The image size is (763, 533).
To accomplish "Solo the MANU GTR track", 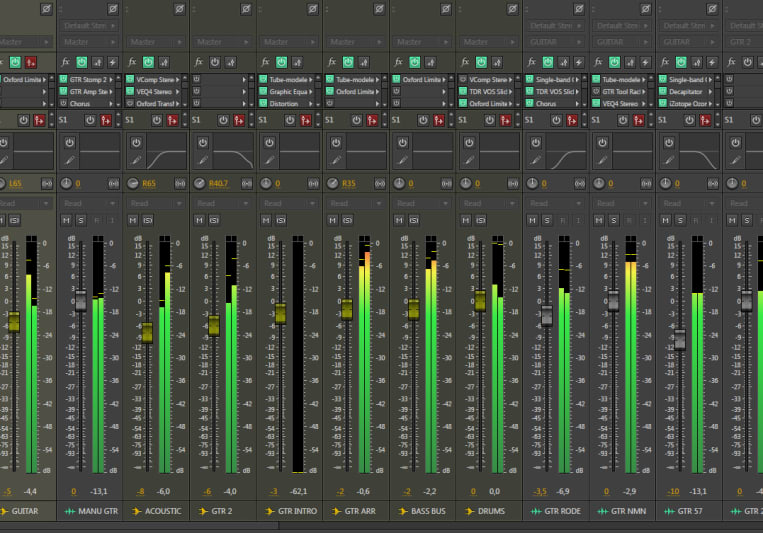I will coord(81,221).
